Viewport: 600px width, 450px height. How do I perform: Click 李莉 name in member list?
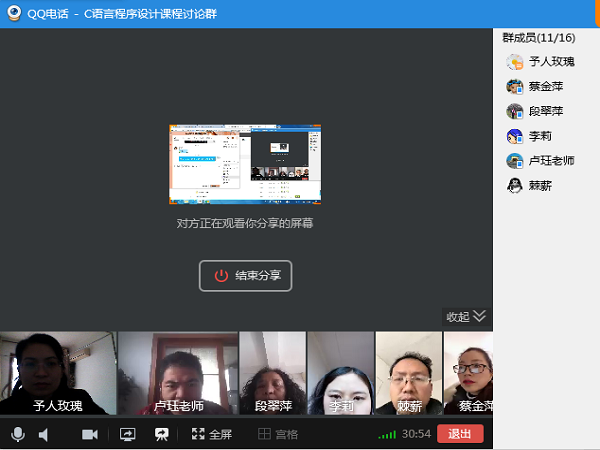click(x=540, y=136)
